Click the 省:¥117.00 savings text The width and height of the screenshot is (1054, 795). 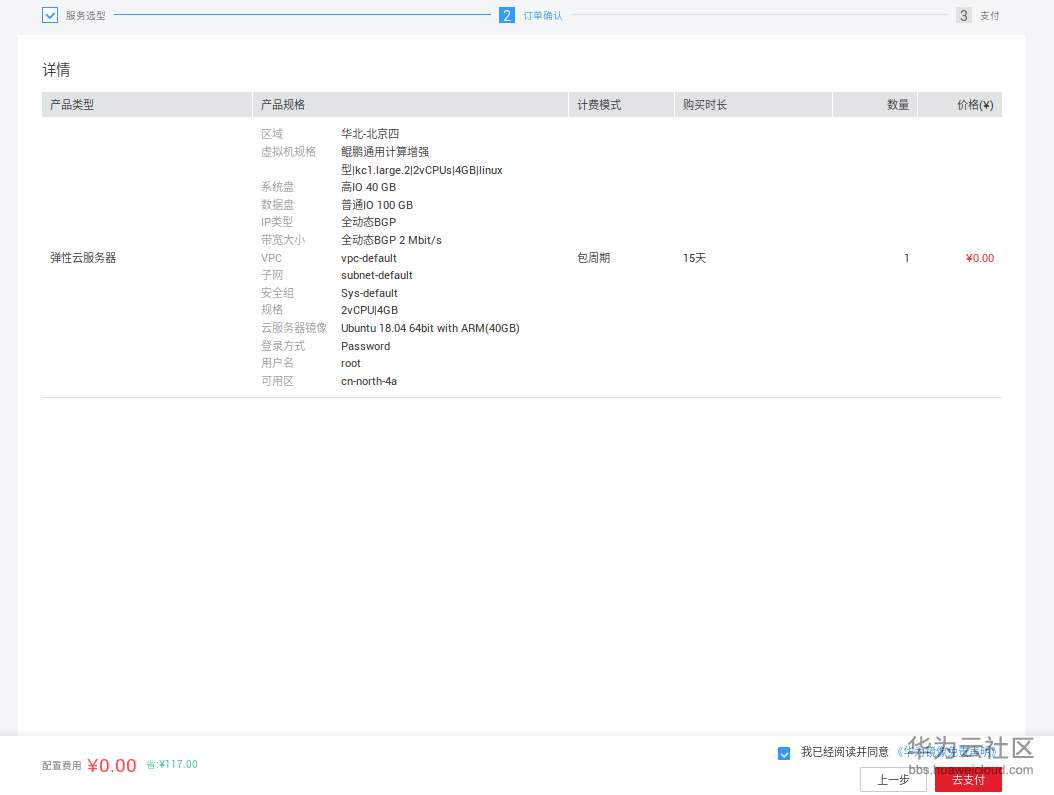(172, 764)
